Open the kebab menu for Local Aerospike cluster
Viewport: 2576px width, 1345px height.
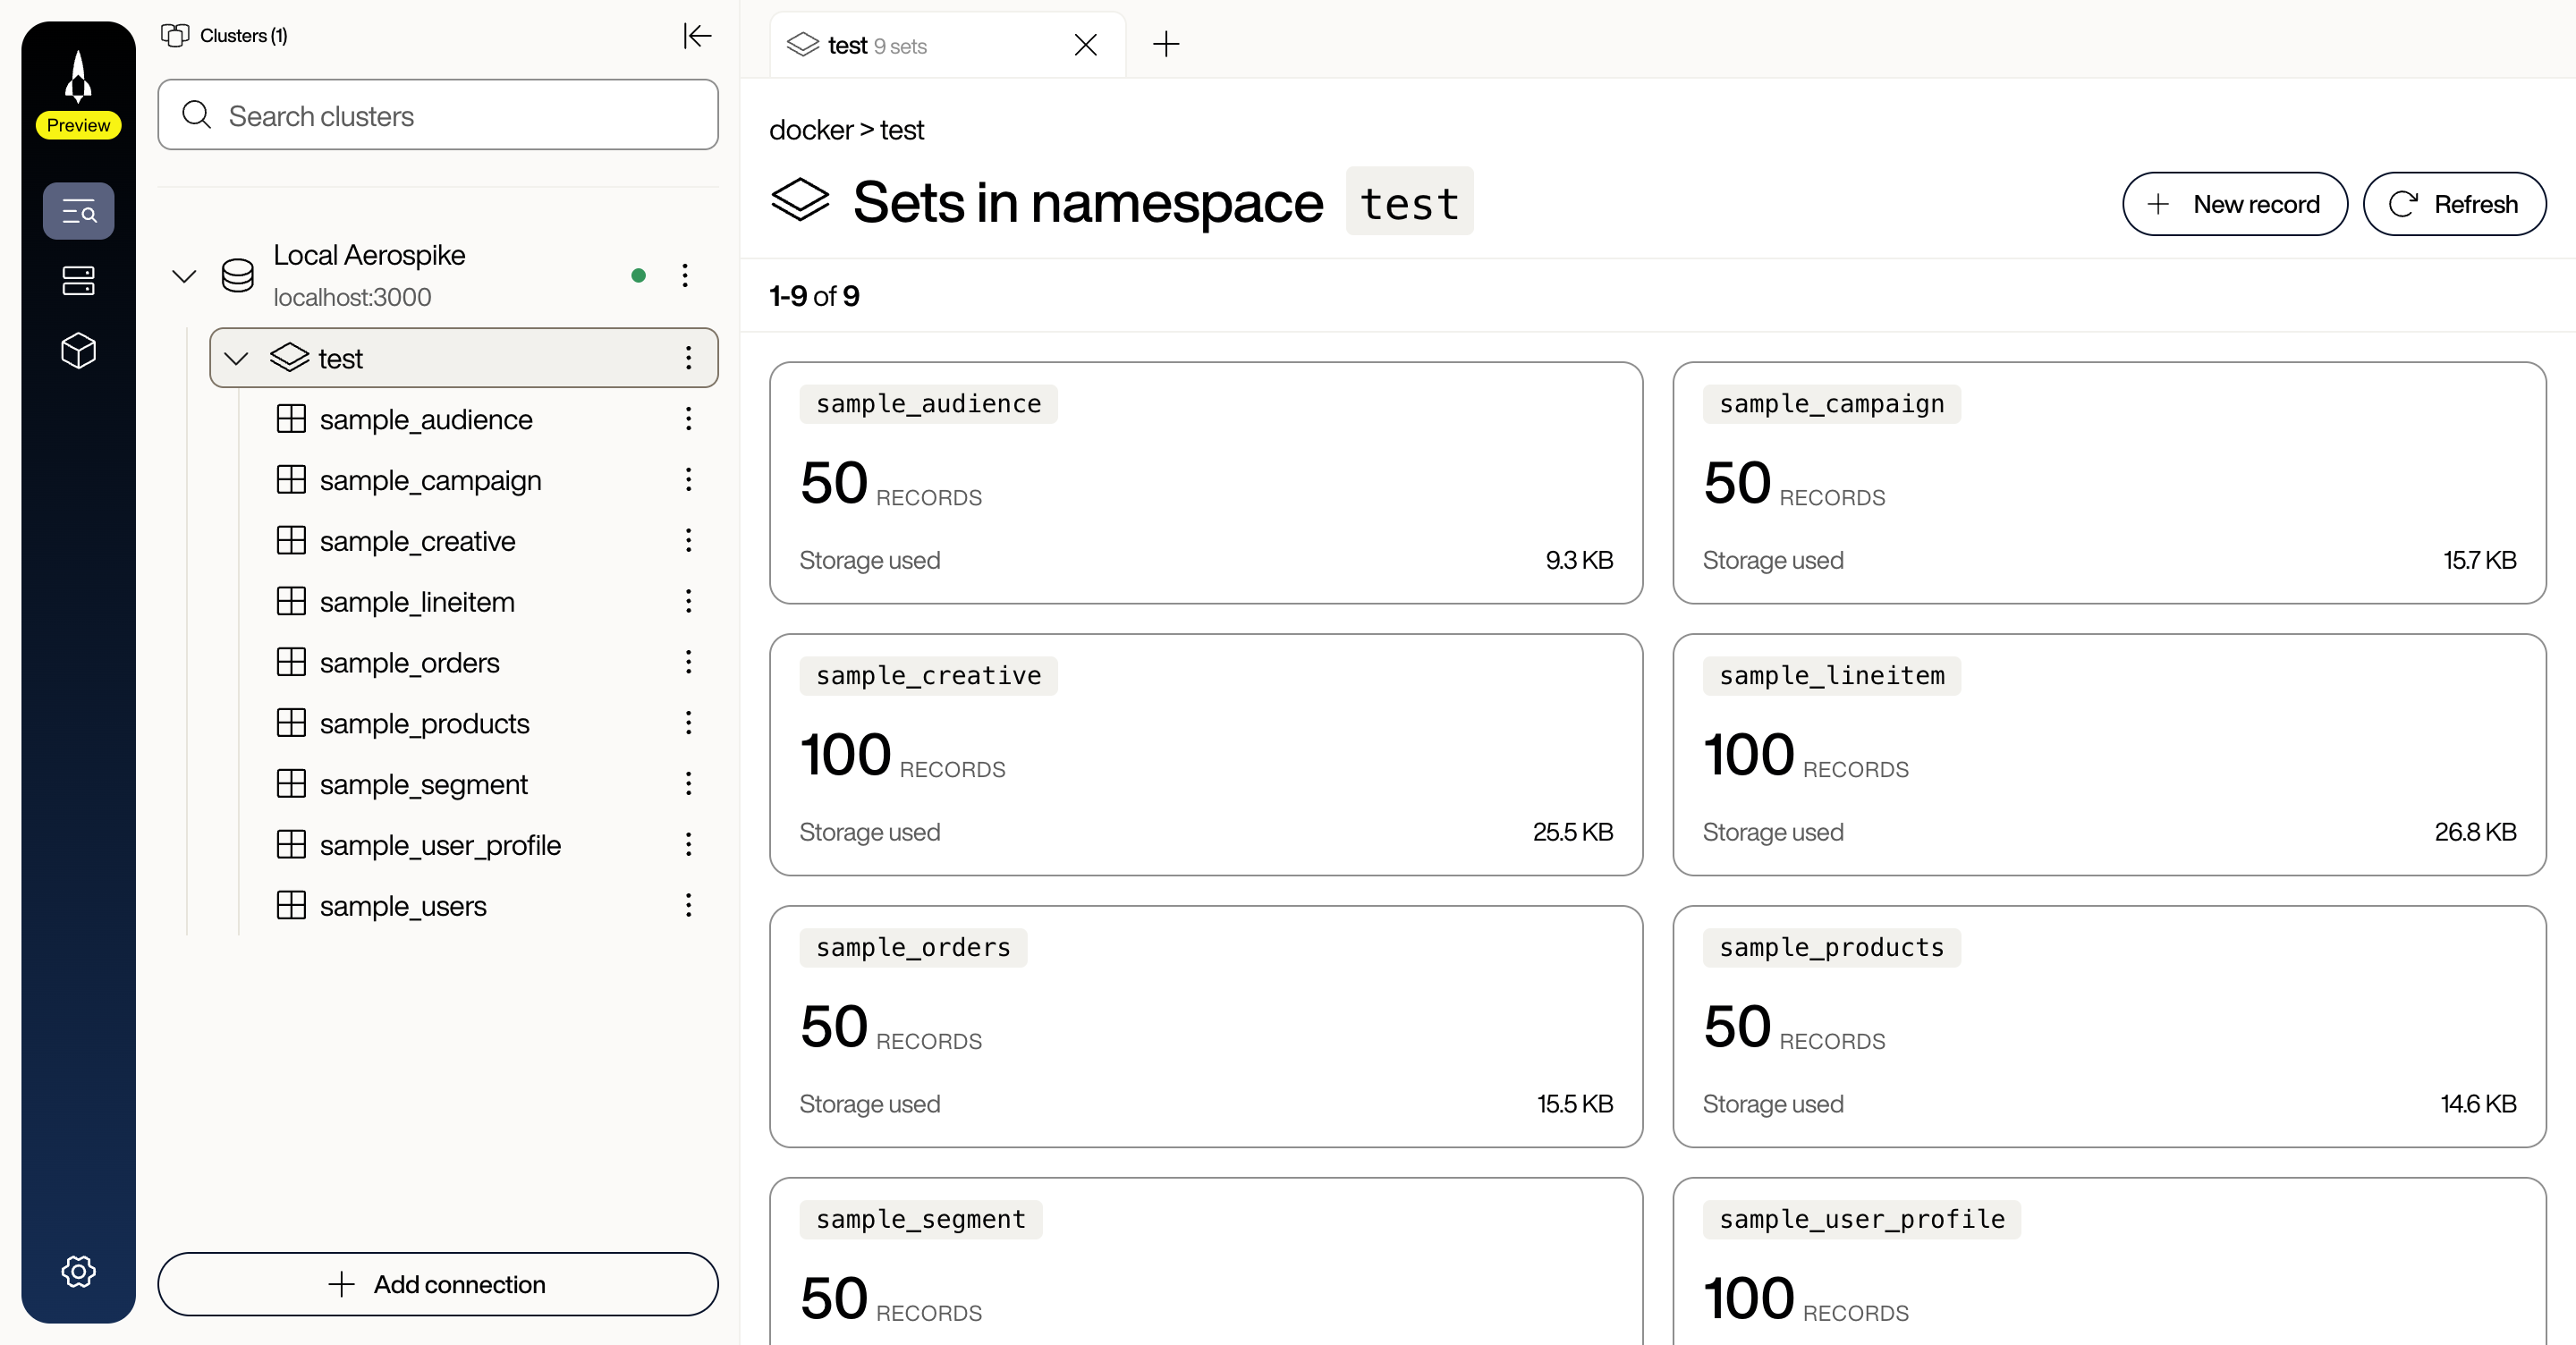point(685,275)
